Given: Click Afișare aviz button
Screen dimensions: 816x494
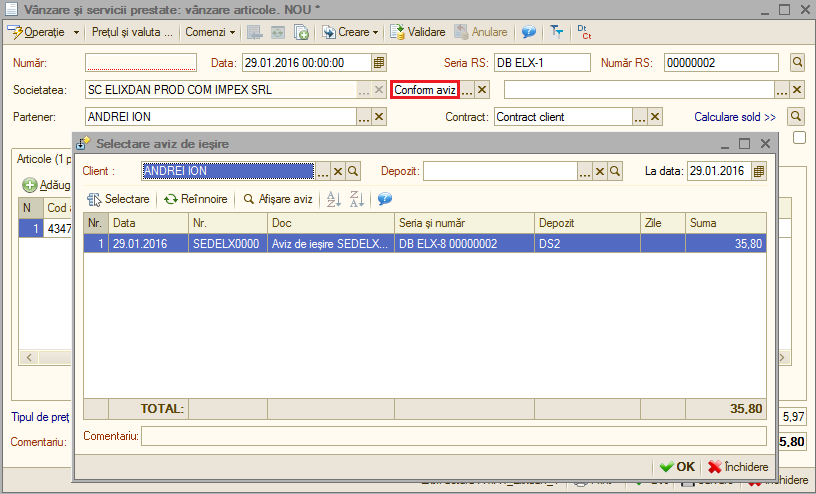Looking at the screenshot, I should (278, 199).
